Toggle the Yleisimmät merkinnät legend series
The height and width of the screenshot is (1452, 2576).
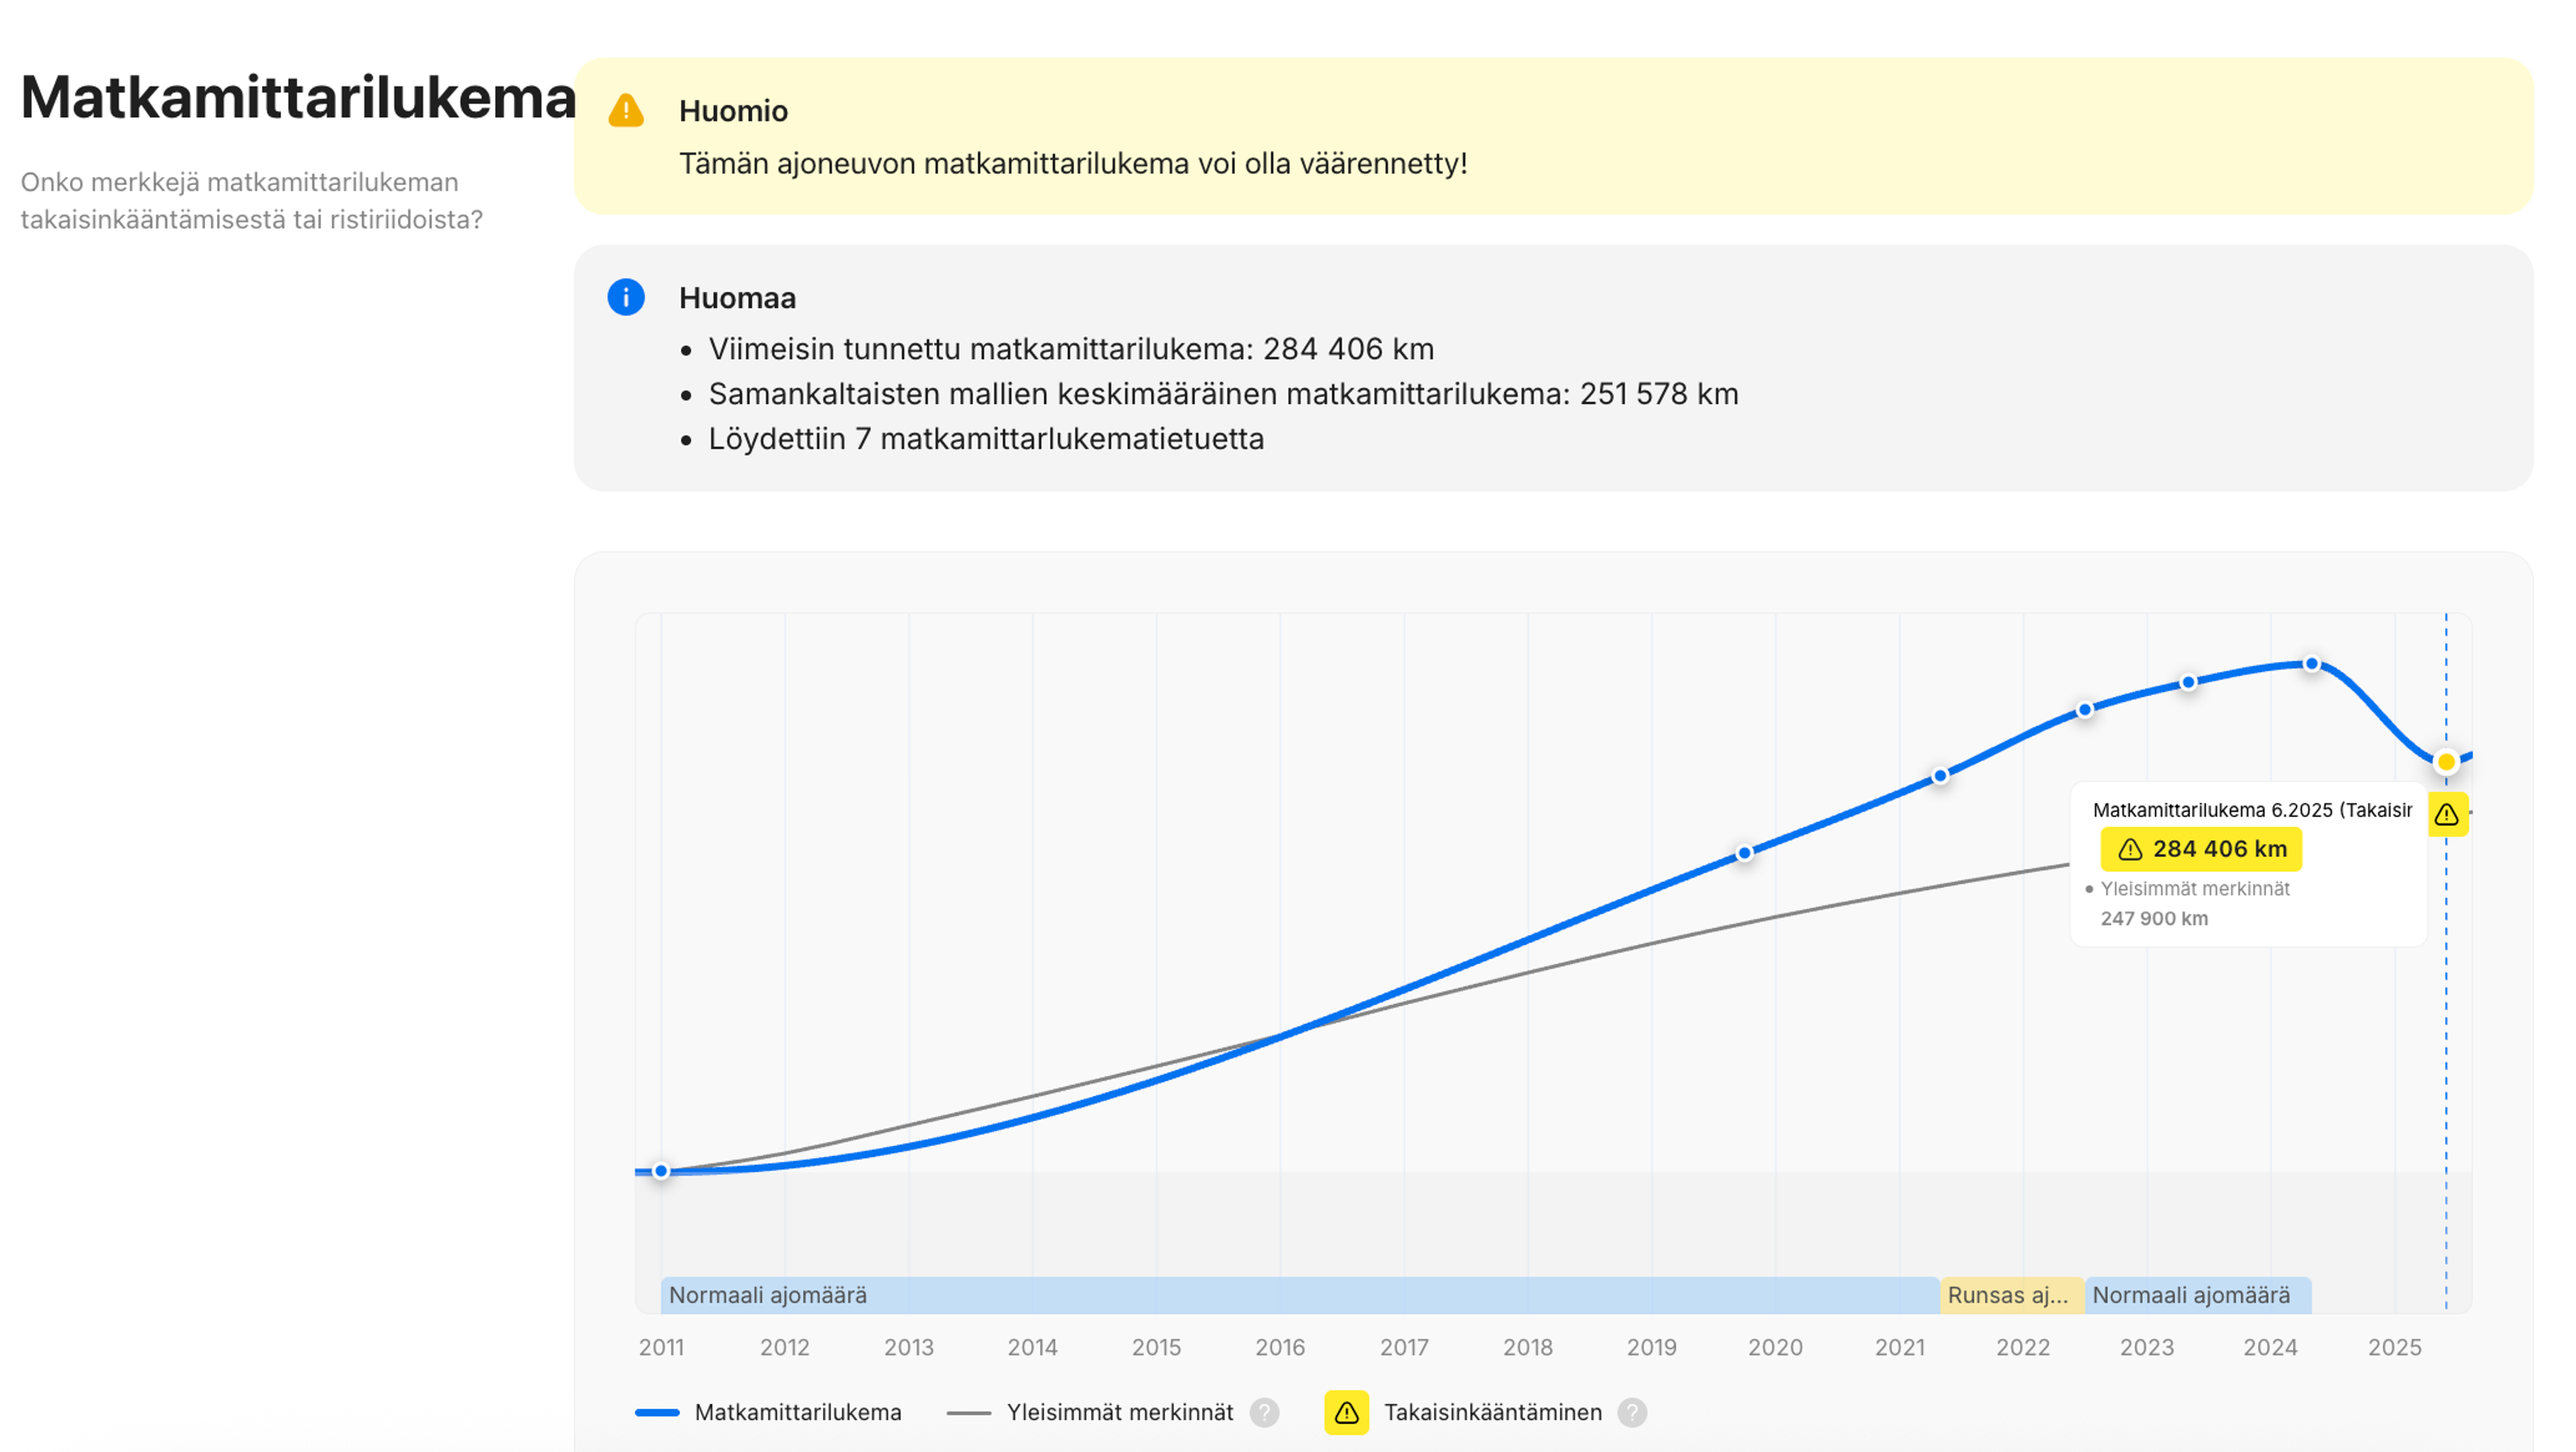pyautogui.click(x=1119, y=1412)
